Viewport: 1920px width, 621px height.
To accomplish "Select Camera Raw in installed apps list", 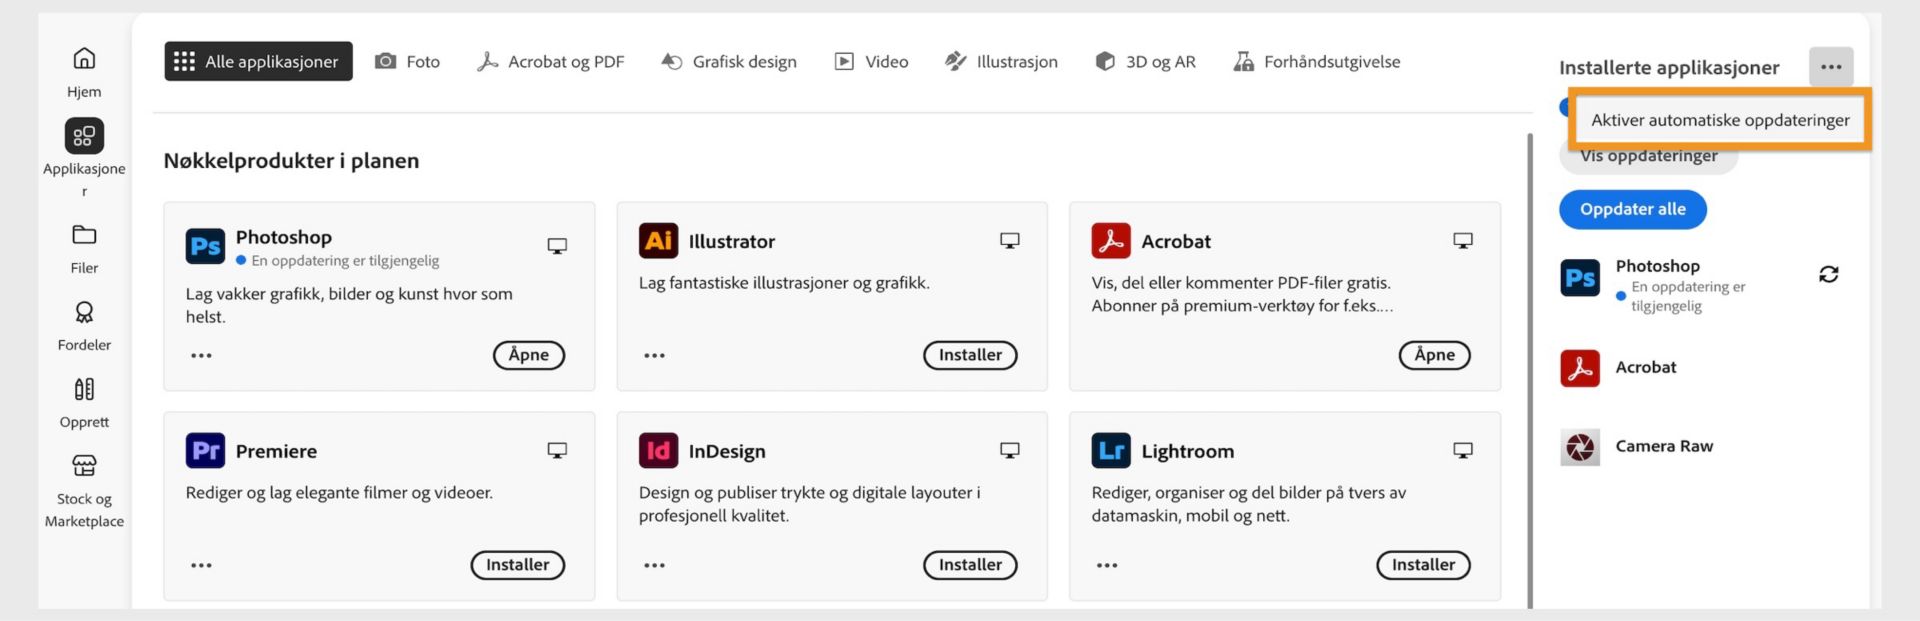I will [1637, 447].
